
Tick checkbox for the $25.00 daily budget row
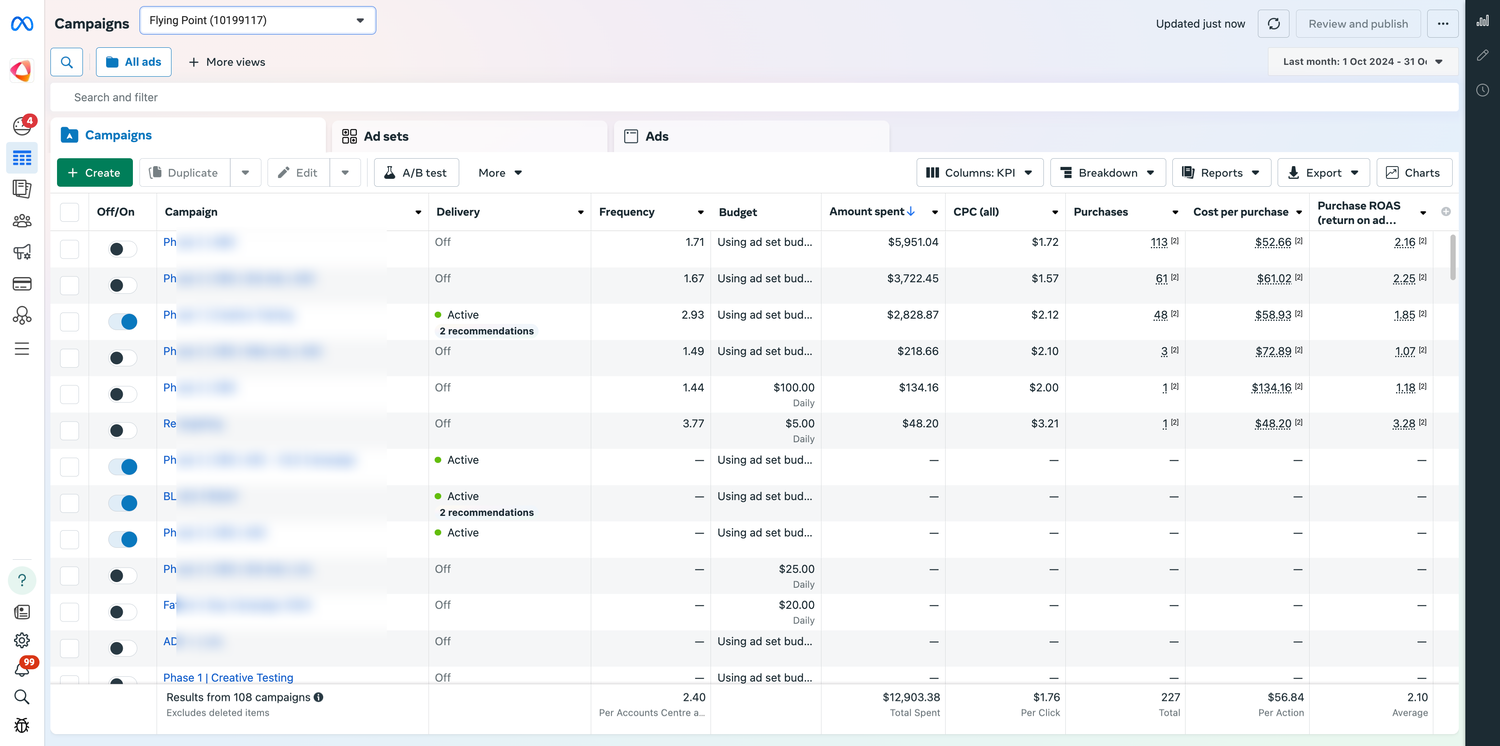click(x=69, y=575)
